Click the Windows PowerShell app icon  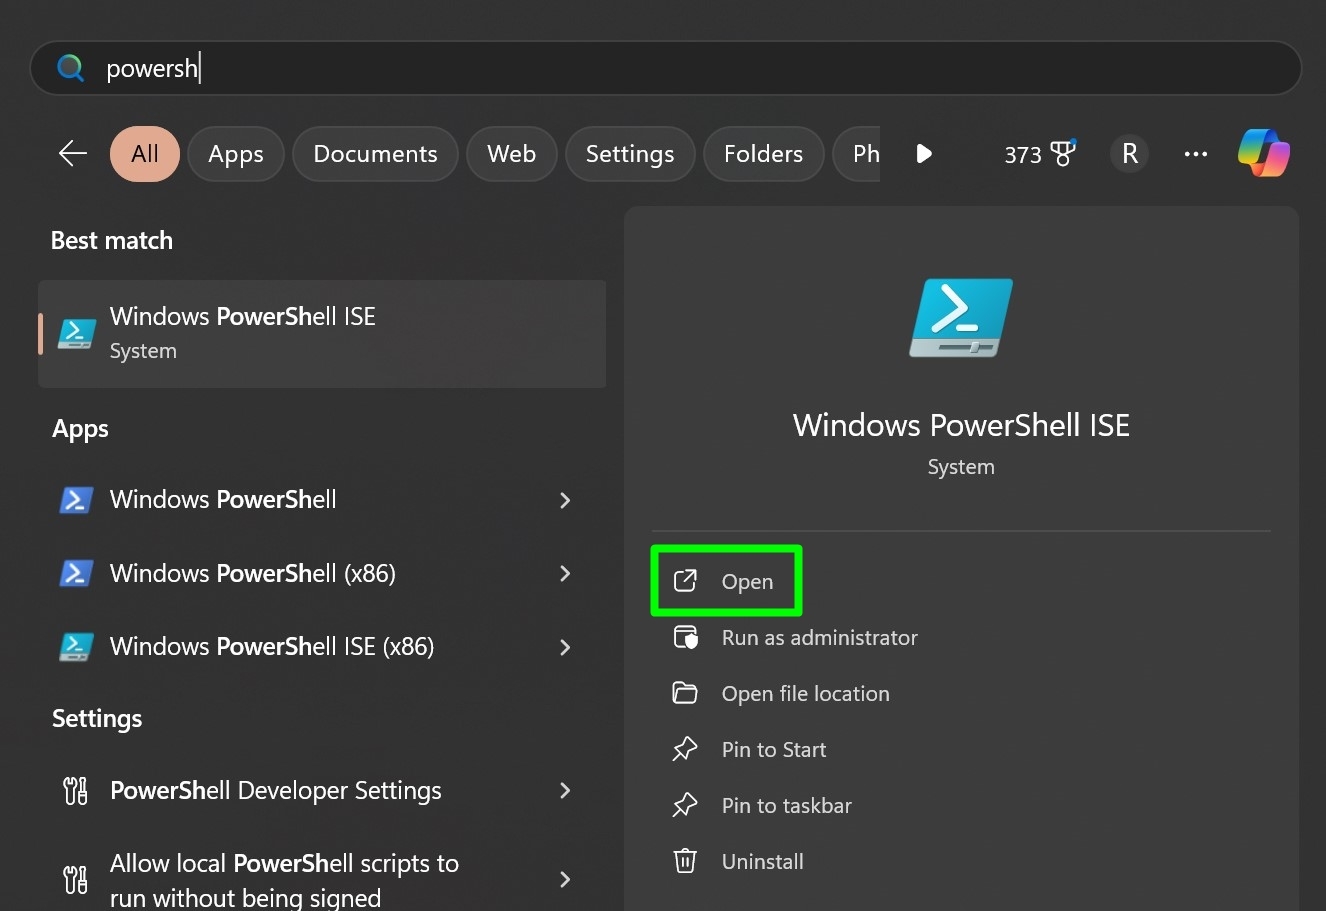coord(77,499)
